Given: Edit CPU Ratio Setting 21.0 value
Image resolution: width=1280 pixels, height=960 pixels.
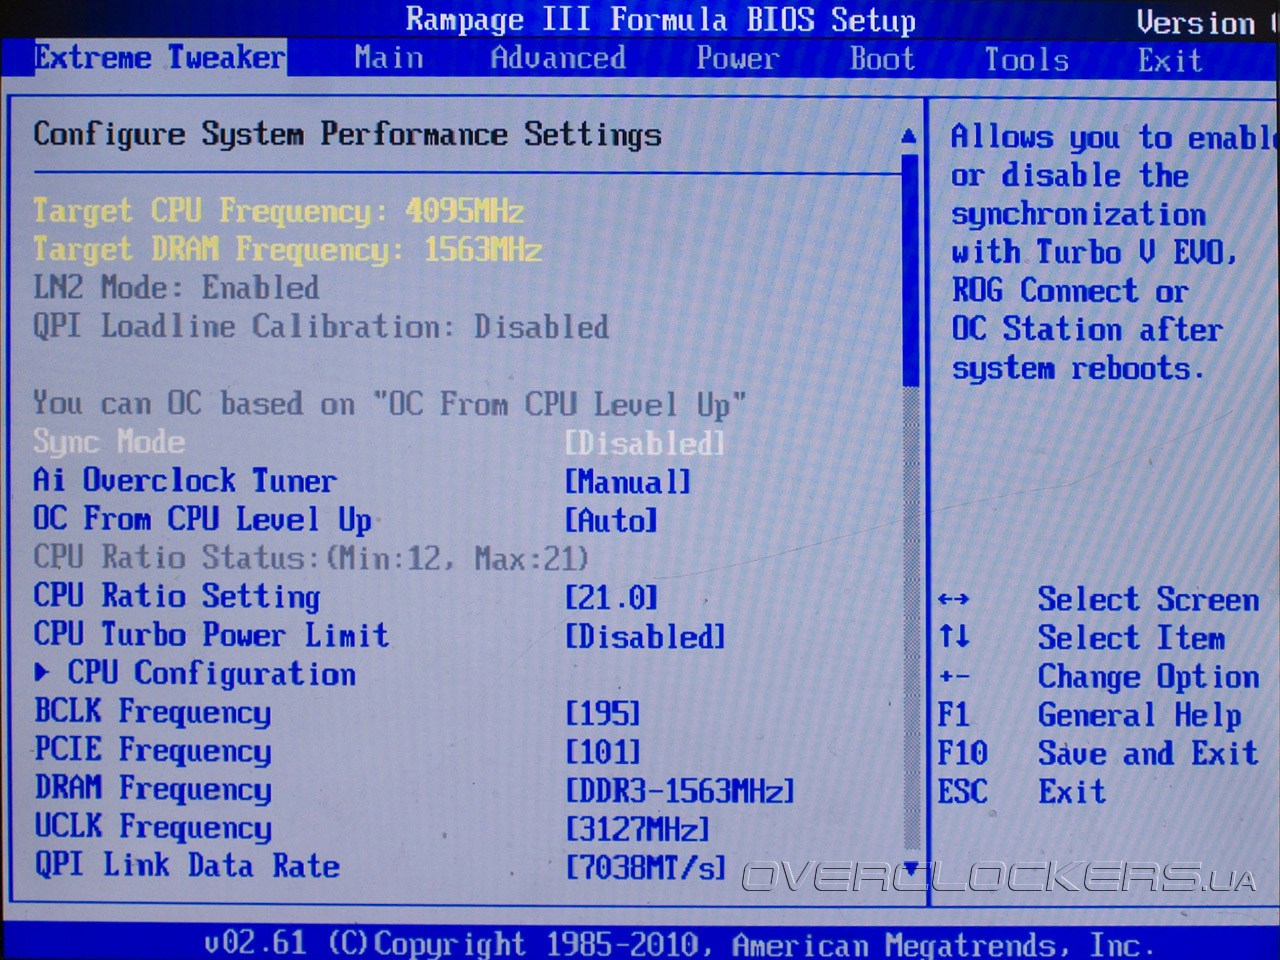Looking at the screenshot, I should pos(611,598).
